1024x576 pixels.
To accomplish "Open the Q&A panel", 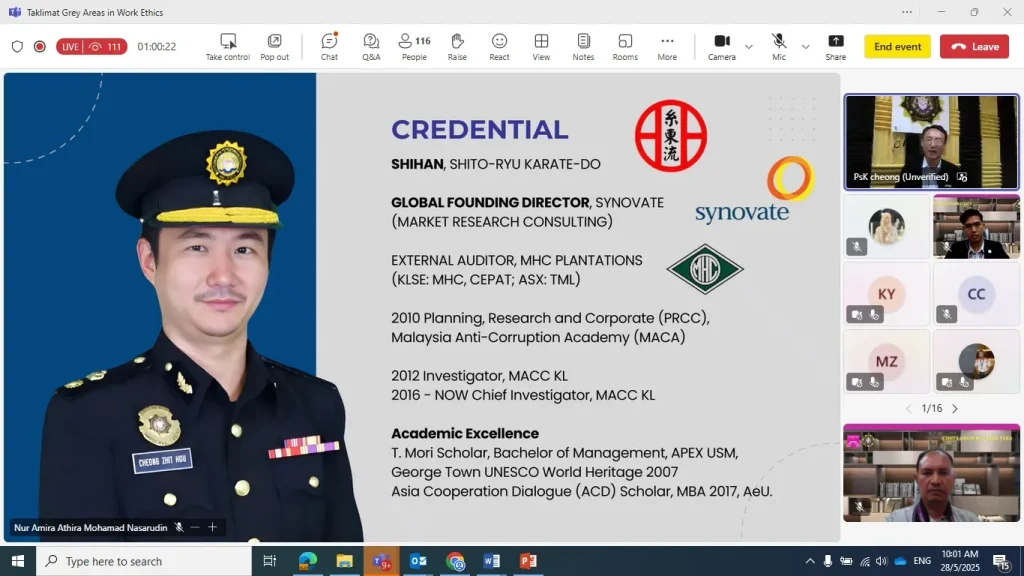I will pyautogui.click(x=371, y=46).
